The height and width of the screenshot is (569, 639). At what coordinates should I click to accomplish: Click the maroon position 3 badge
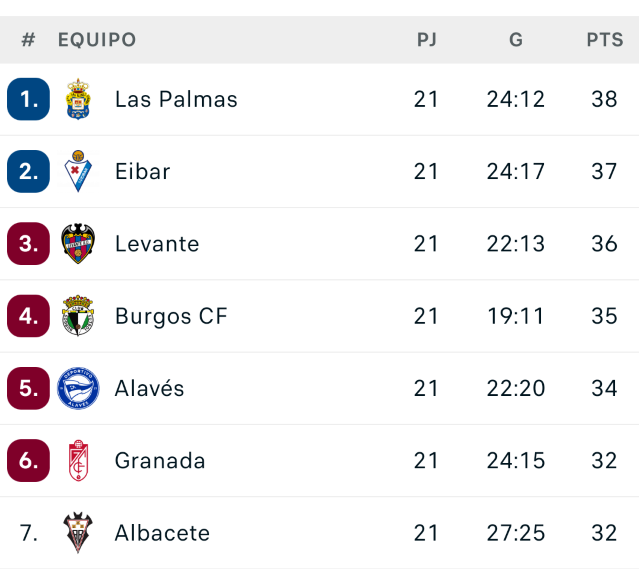28,244
